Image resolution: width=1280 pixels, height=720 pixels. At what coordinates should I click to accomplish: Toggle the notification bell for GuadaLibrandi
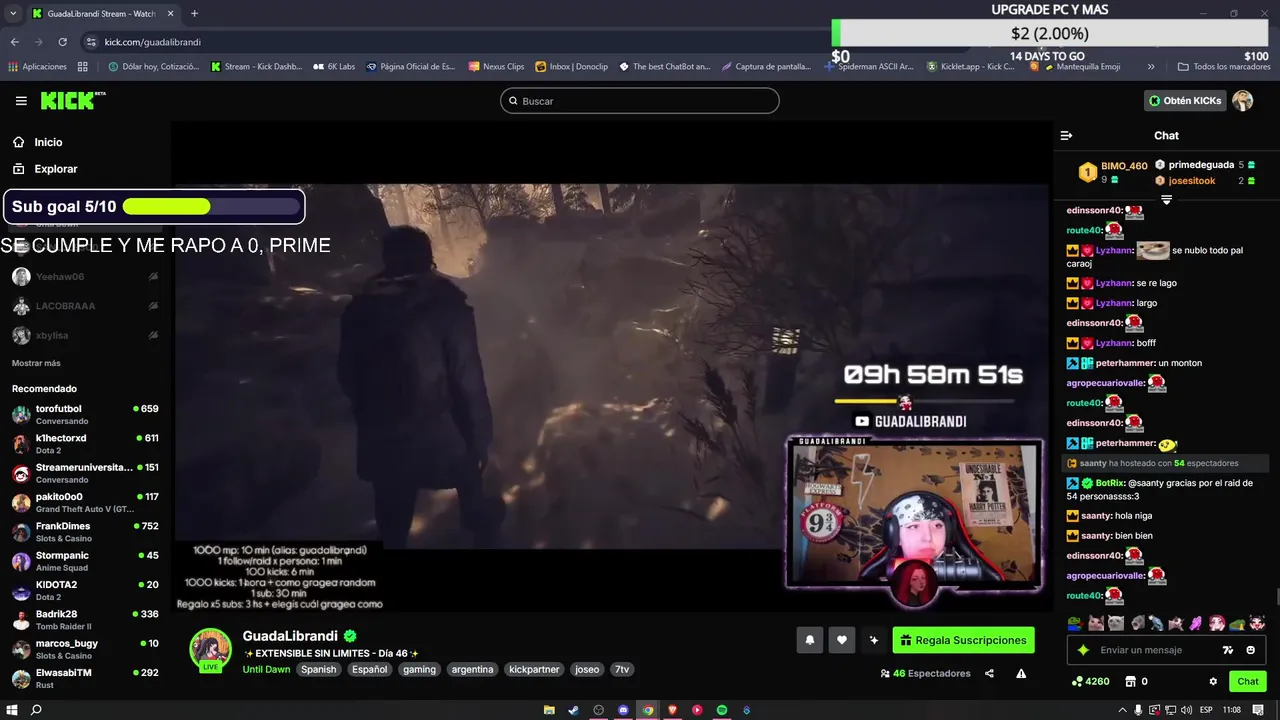tap(810, 640)
